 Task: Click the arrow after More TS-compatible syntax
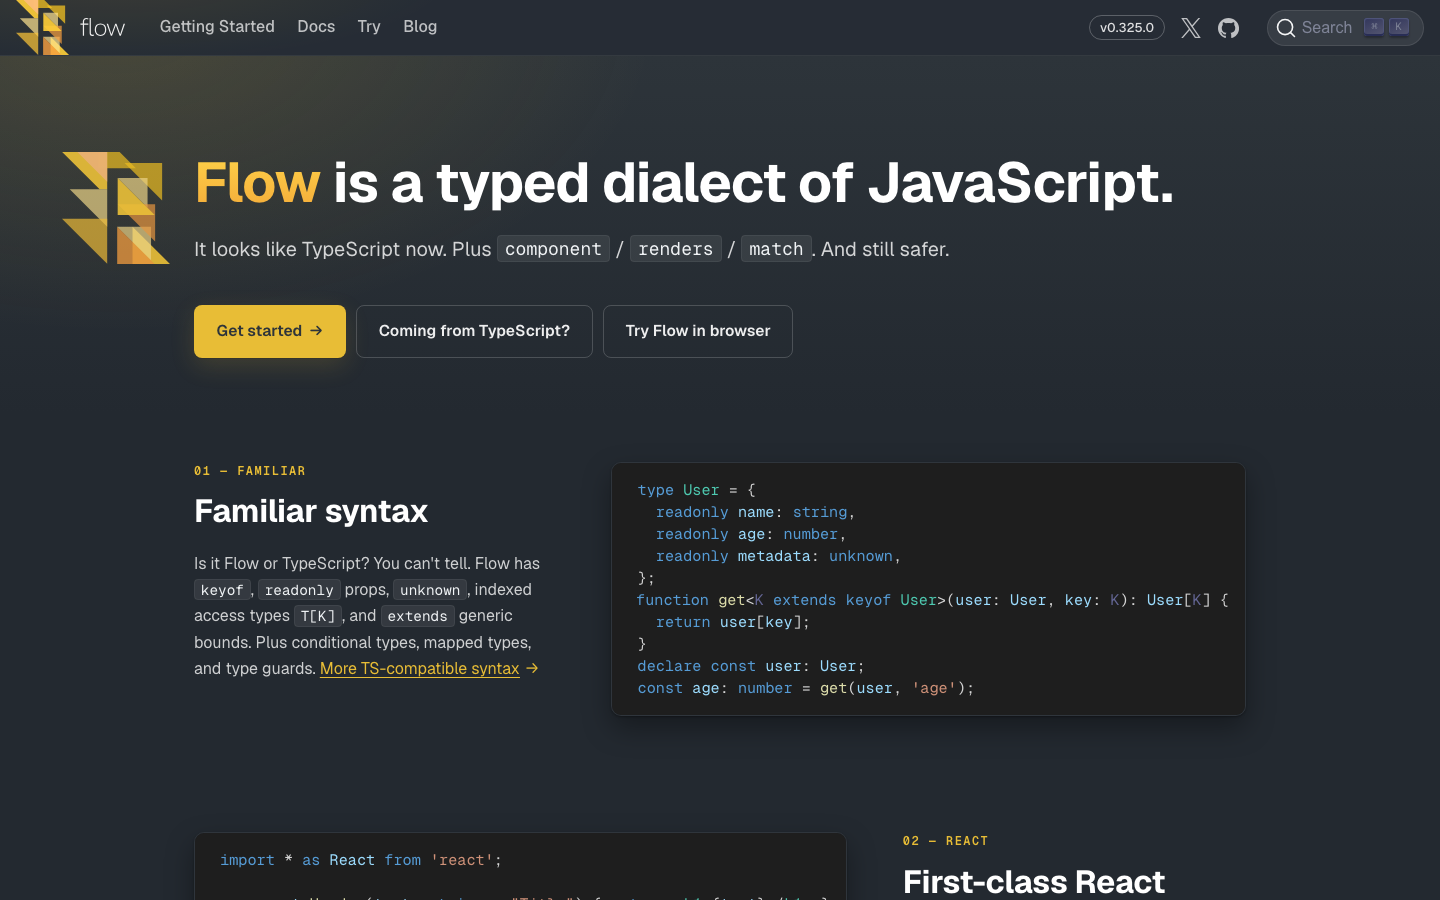point(532,668)
